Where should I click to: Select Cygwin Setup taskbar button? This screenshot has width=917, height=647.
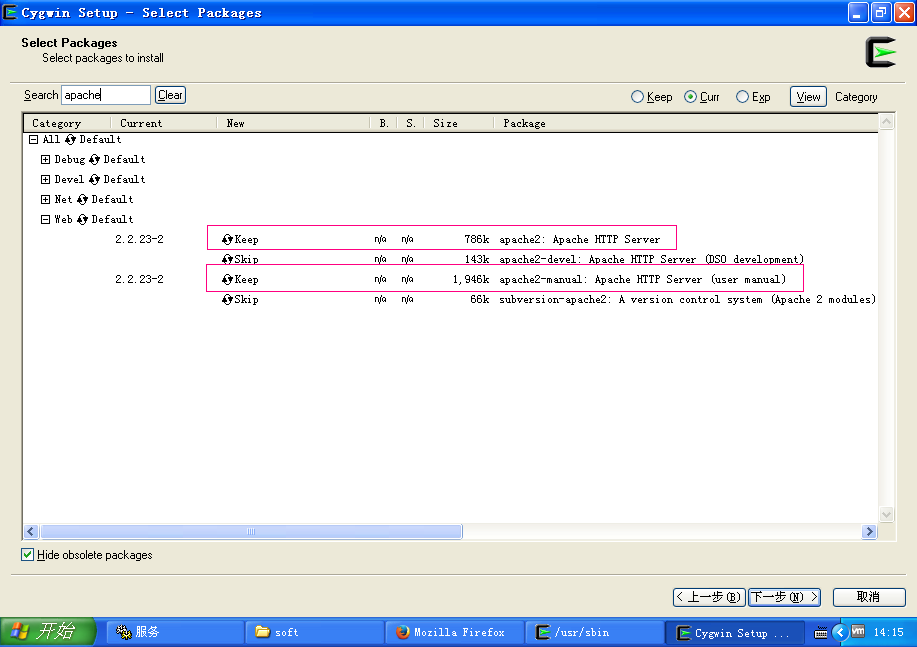(x=735, y=632)
